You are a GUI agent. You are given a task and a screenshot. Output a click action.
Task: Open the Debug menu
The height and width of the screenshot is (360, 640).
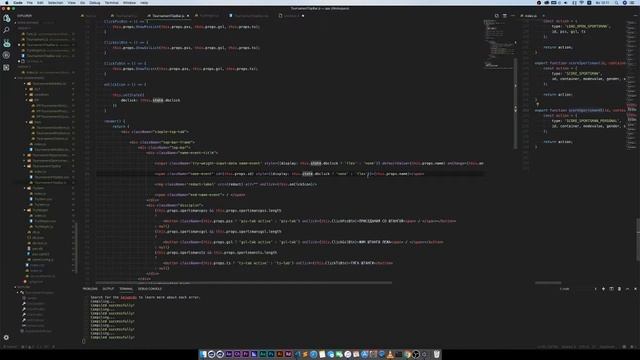pyautogui.click(x=95, y=2)
